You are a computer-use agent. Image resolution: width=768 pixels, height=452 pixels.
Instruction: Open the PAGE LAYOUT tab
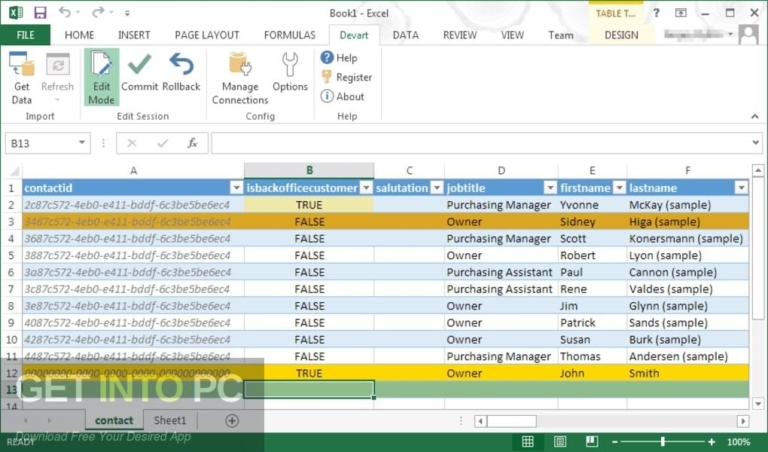(207, 35)
